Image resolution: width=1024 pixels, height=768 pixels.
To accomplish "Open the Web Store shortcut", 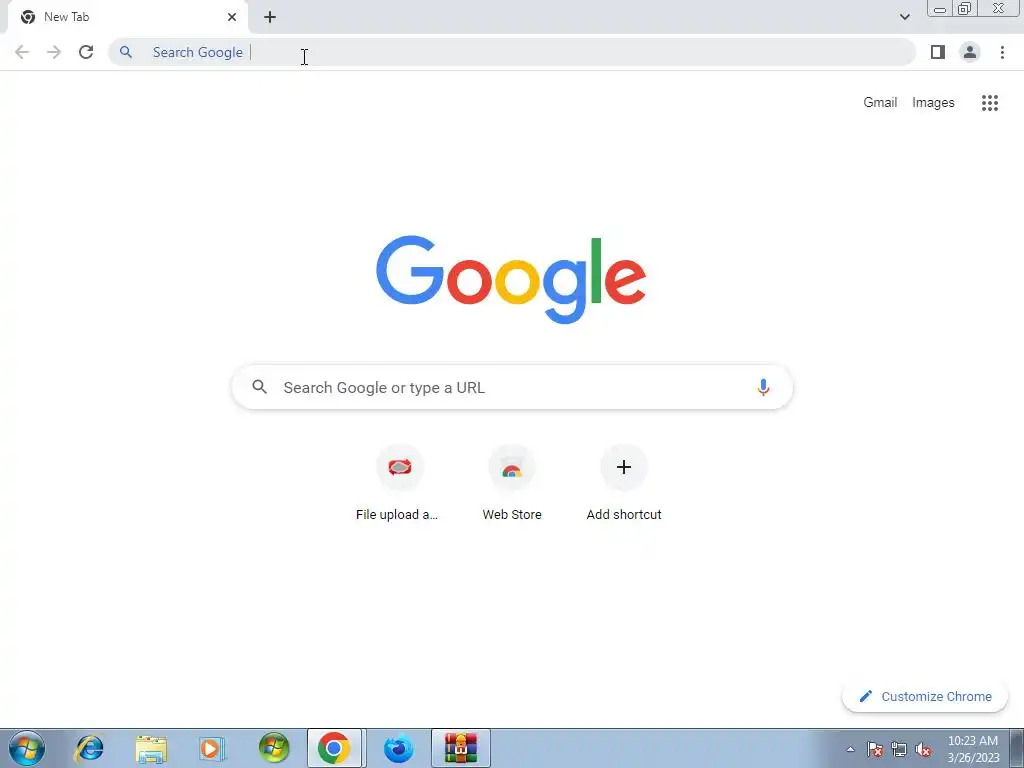I will 512,484.
